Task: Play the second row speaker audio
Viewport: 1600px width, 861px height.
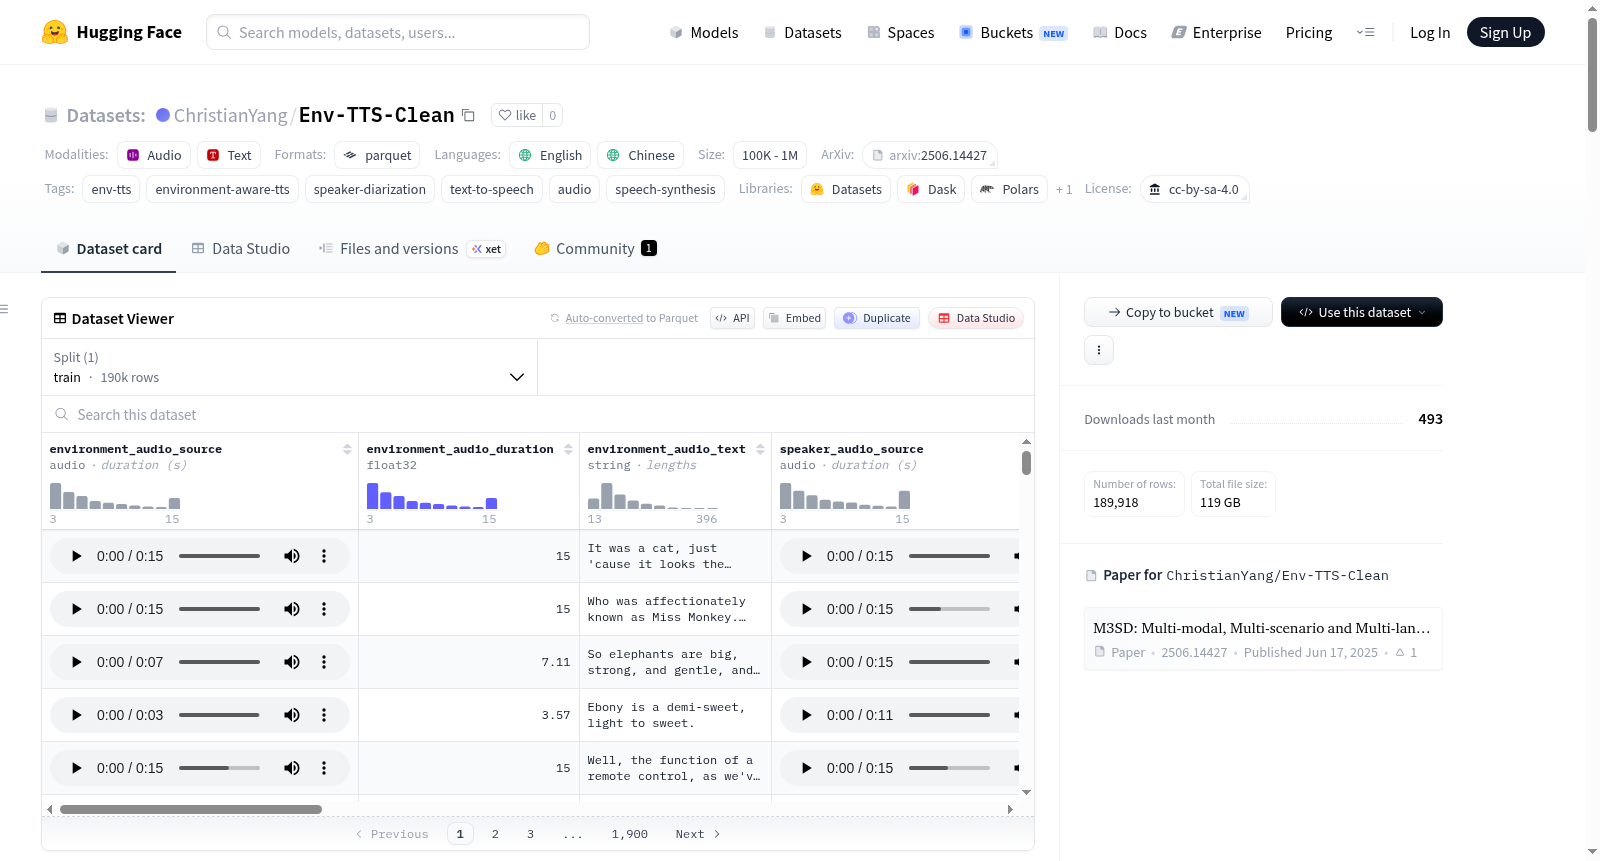Action: 806,609
